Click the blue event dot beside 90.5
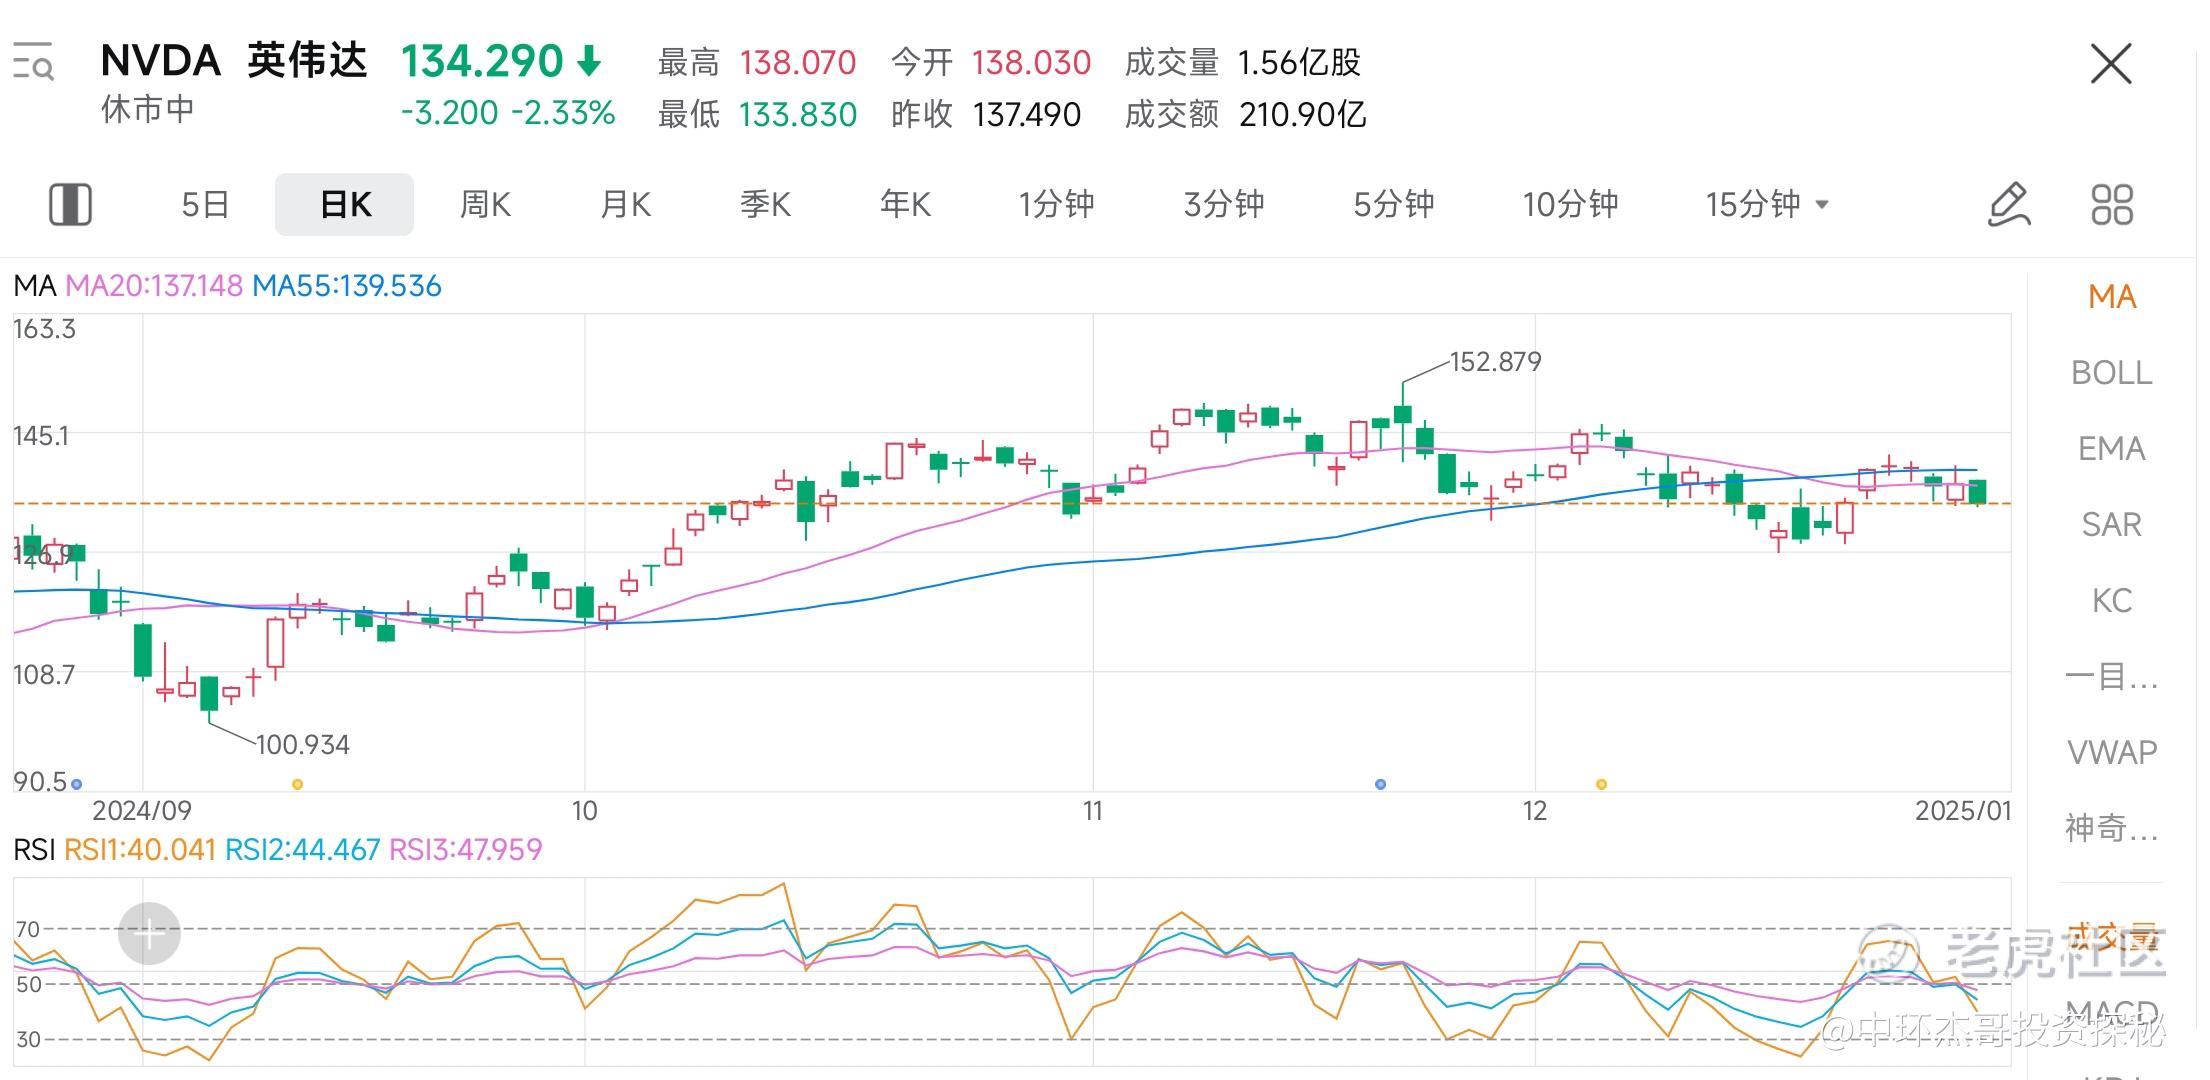Viewport: 2210px width, 1080px height. (77, 784)
